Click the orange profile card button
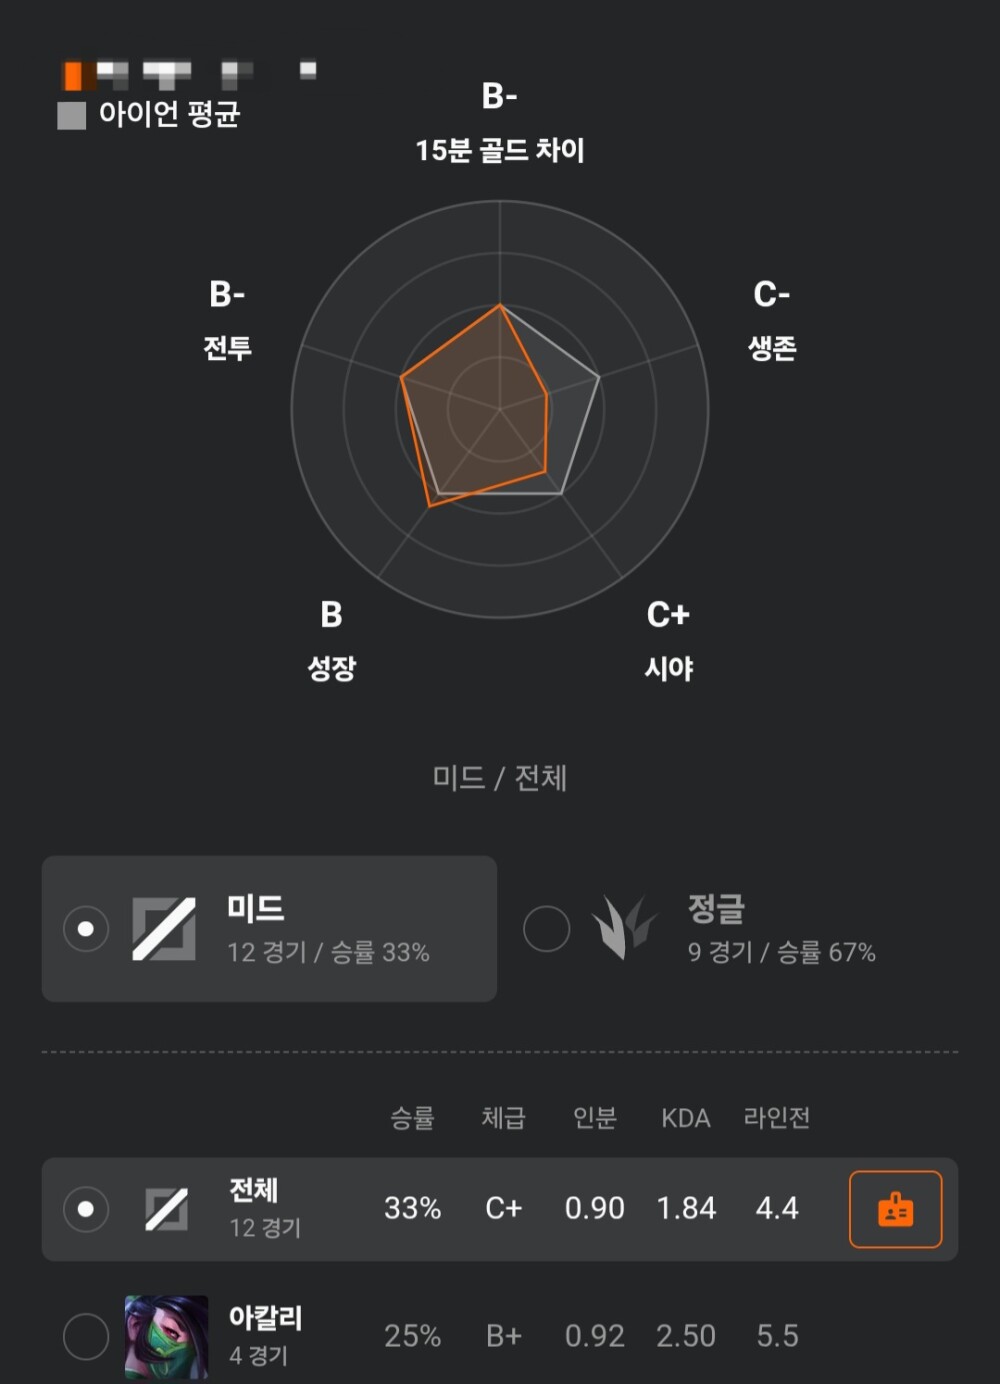 pos(895,1209)
